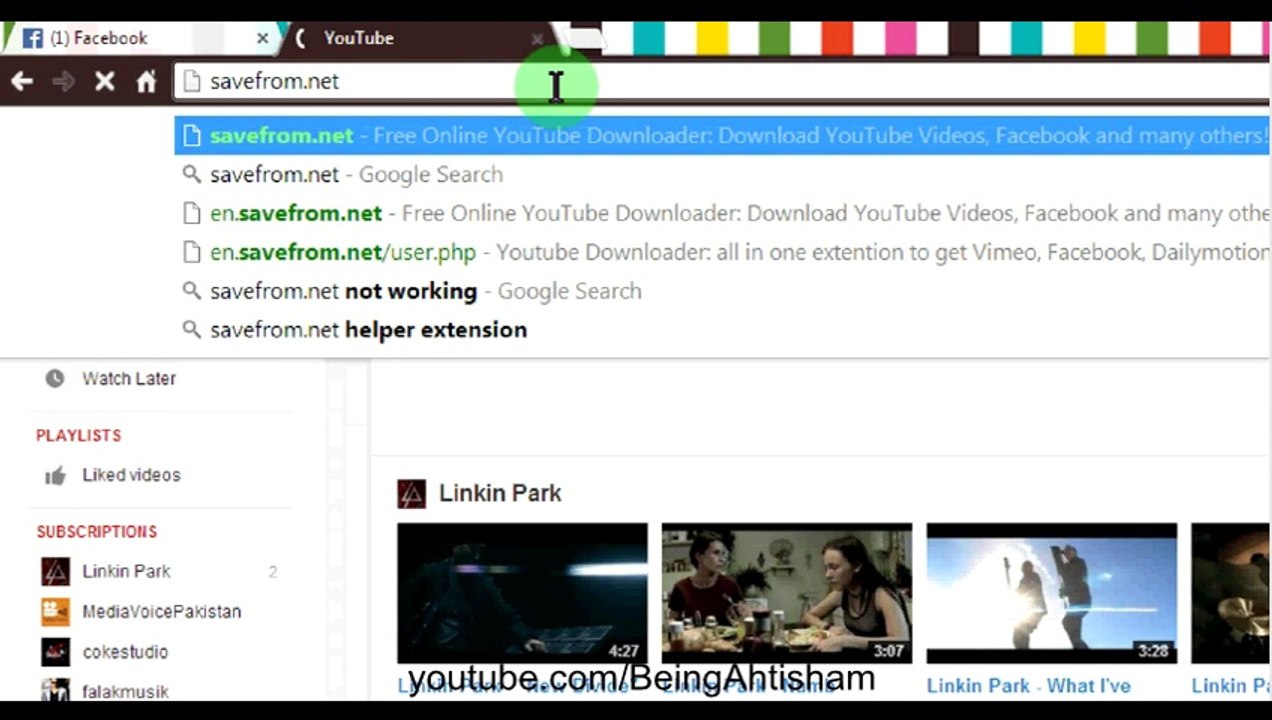This screenshot has width=1272, height=720.
Task: Switch to the YouTube tab
Action: click(420, 38)
